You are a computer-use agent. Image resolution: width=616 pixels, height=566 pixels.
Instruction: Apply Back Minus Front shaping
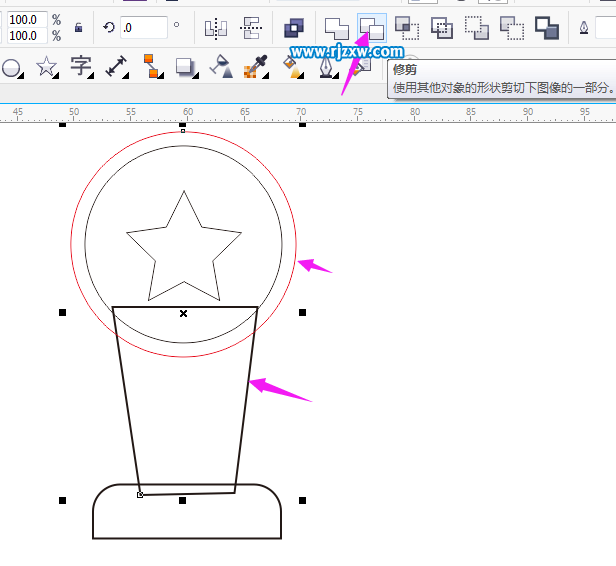coord(511,27)
